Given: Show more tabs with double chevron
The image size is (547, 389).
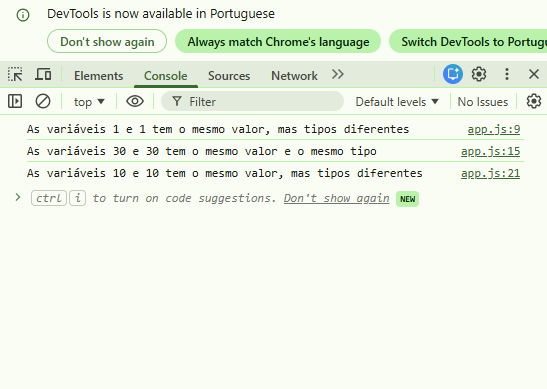Looking at the screenshot, I should [x=338, y=74].
